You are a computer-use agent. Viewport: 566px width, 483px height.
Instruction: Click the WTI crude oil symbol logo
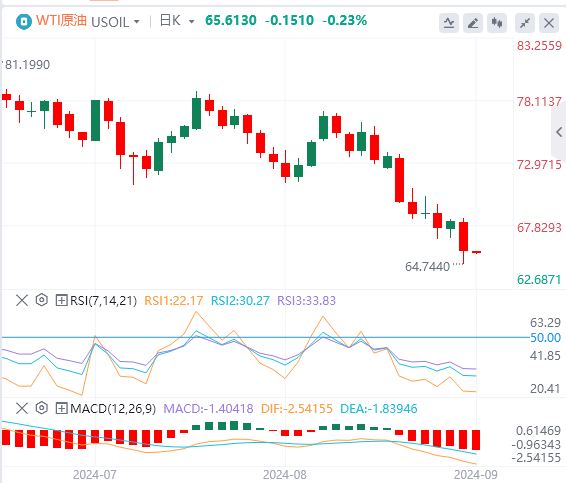tap(24, 22)
